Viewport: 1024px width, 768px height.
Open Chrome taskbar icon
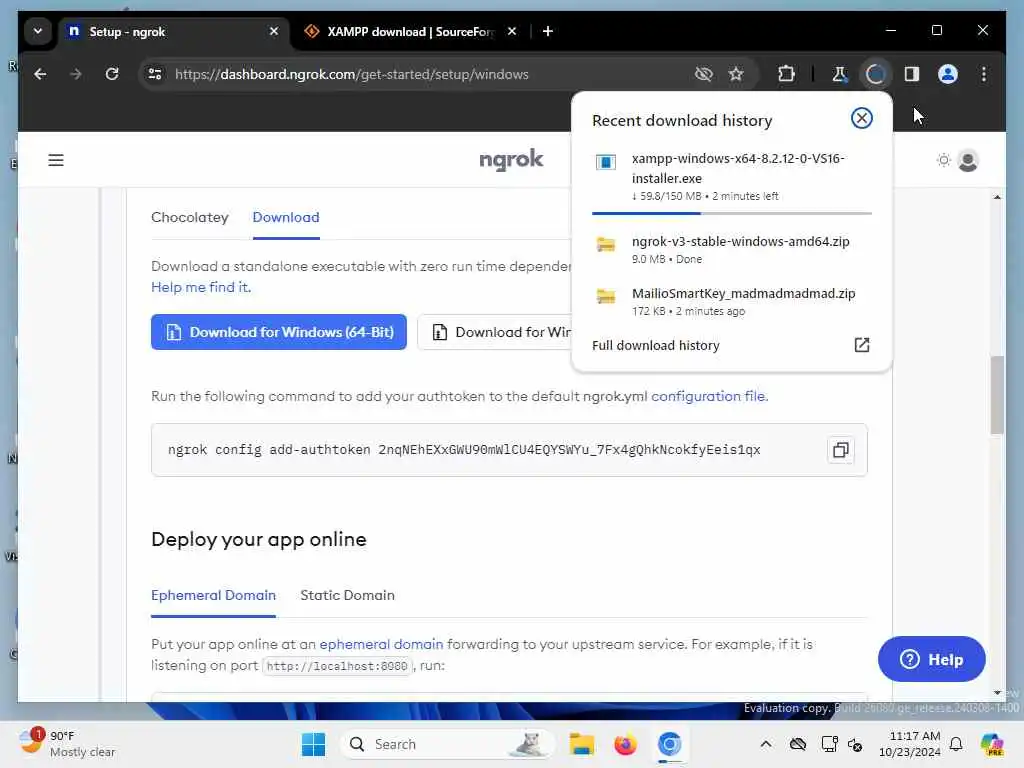(x=669, y=744)
